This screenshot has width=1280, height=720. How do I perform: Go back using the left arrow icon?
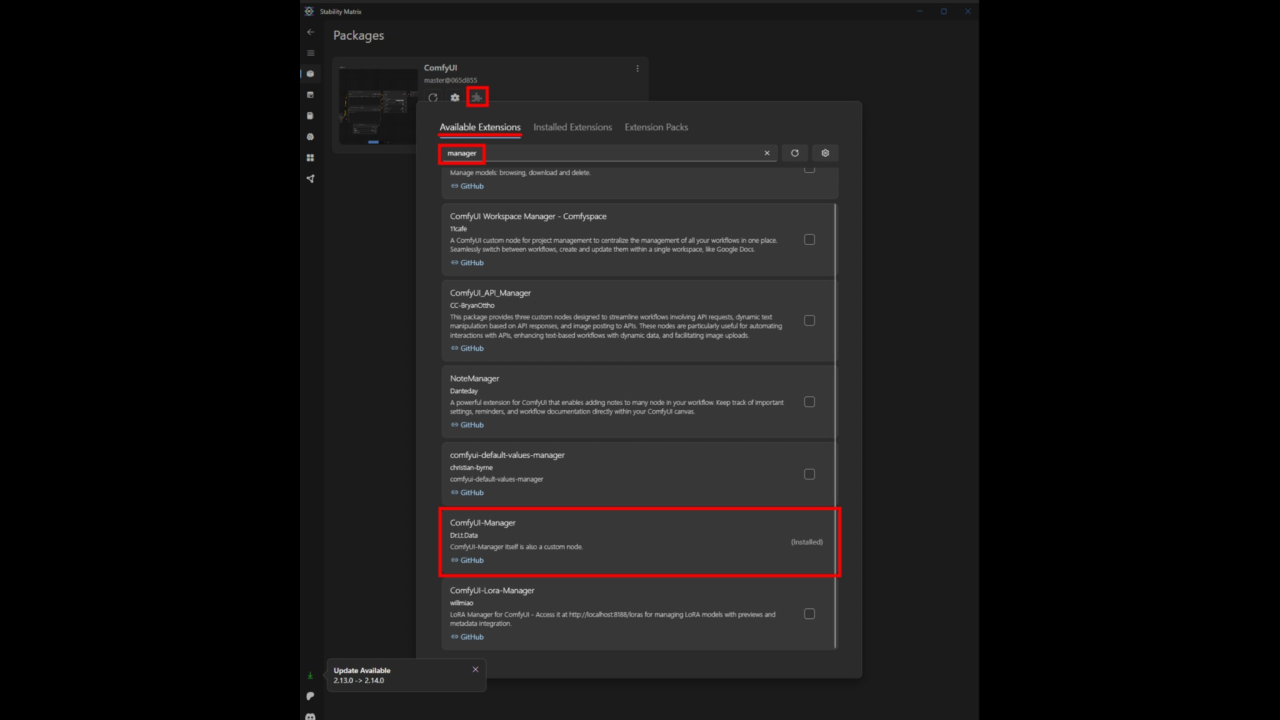tap(310, 32)
